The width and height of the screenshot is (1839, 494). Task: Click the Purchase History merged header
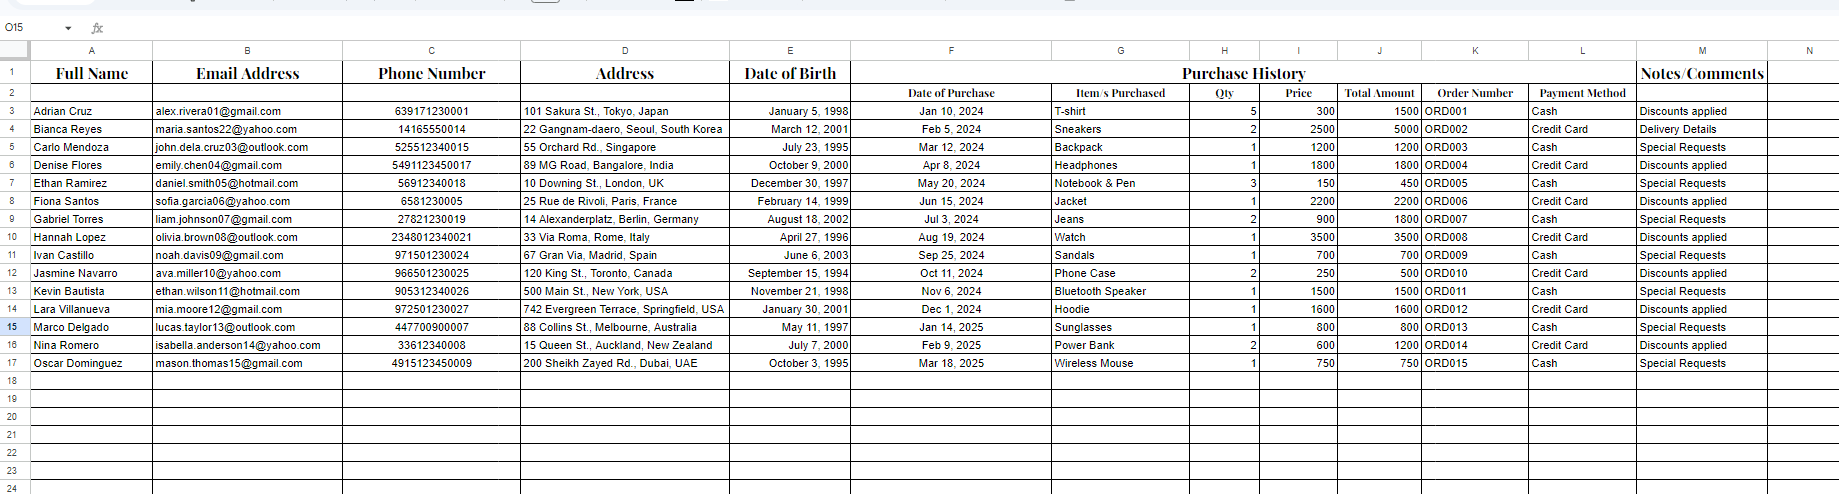pos(1243,73)
